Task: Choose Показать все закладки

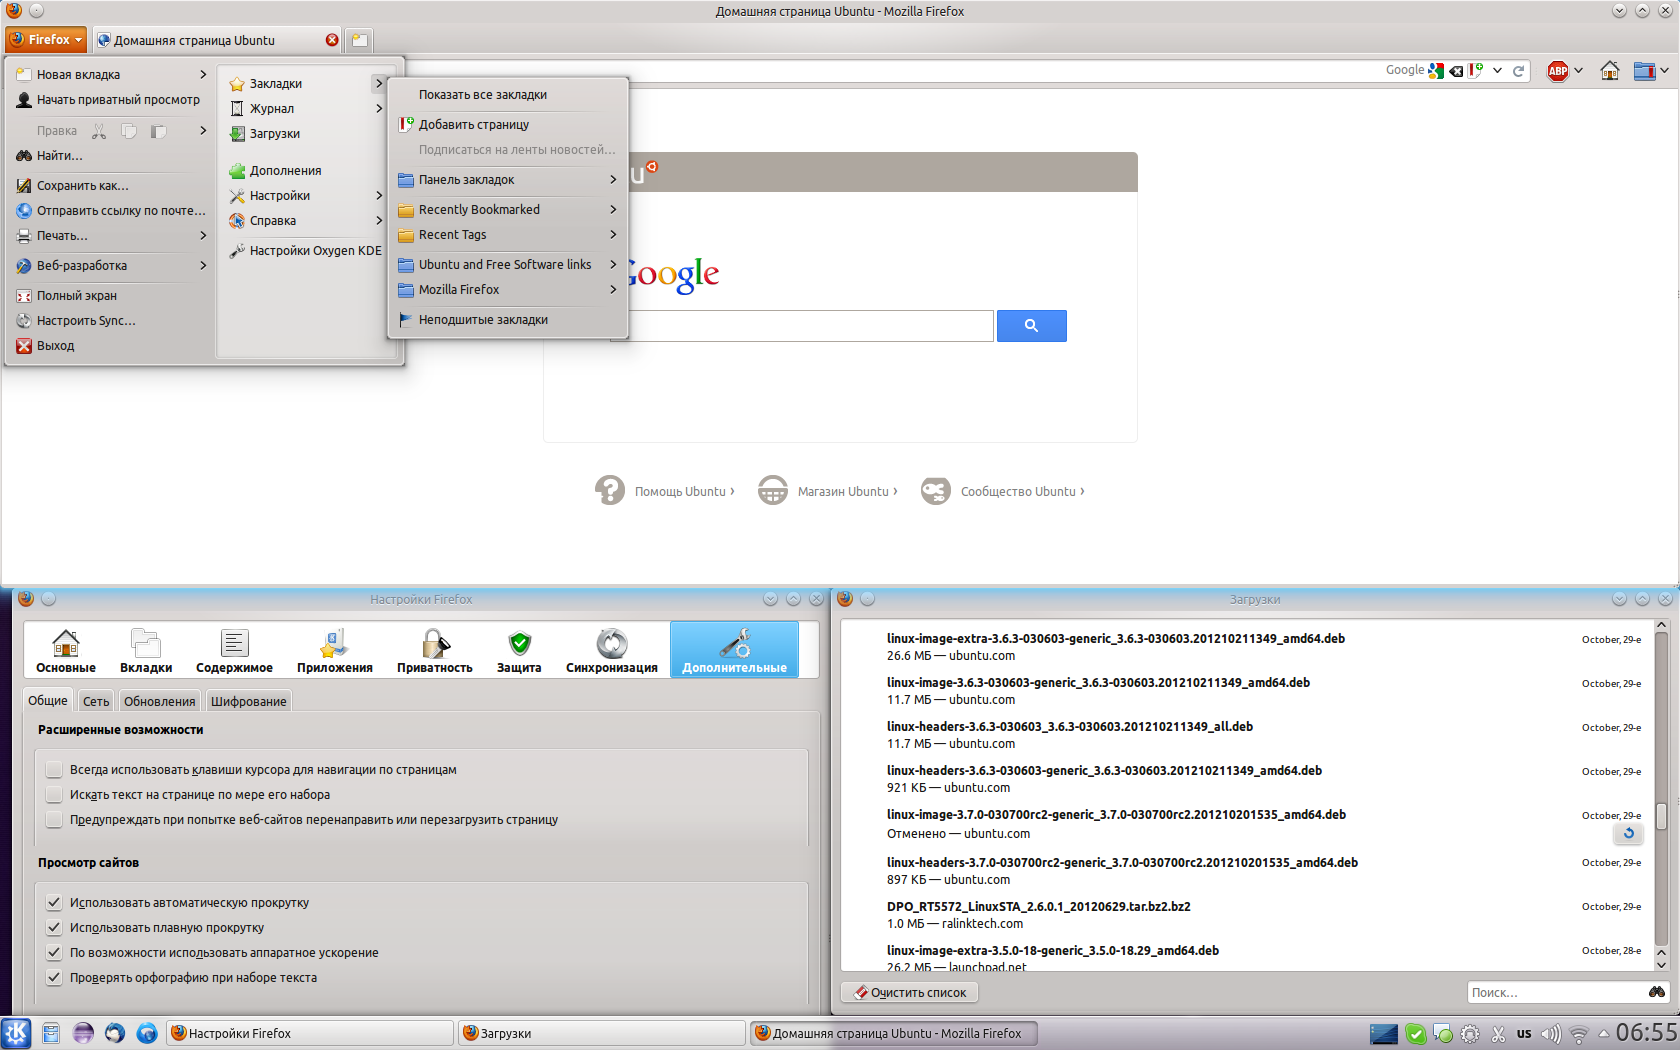Action: coord(508,95)
